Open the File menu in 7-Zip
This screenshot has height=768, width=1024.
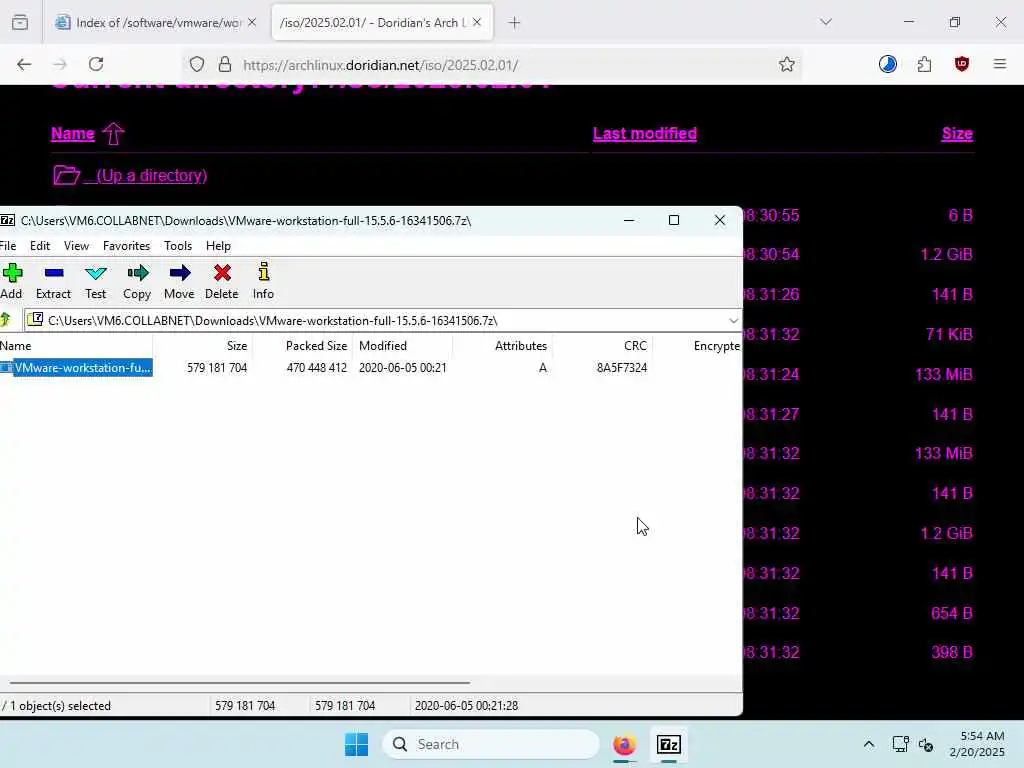coord(8,246)
